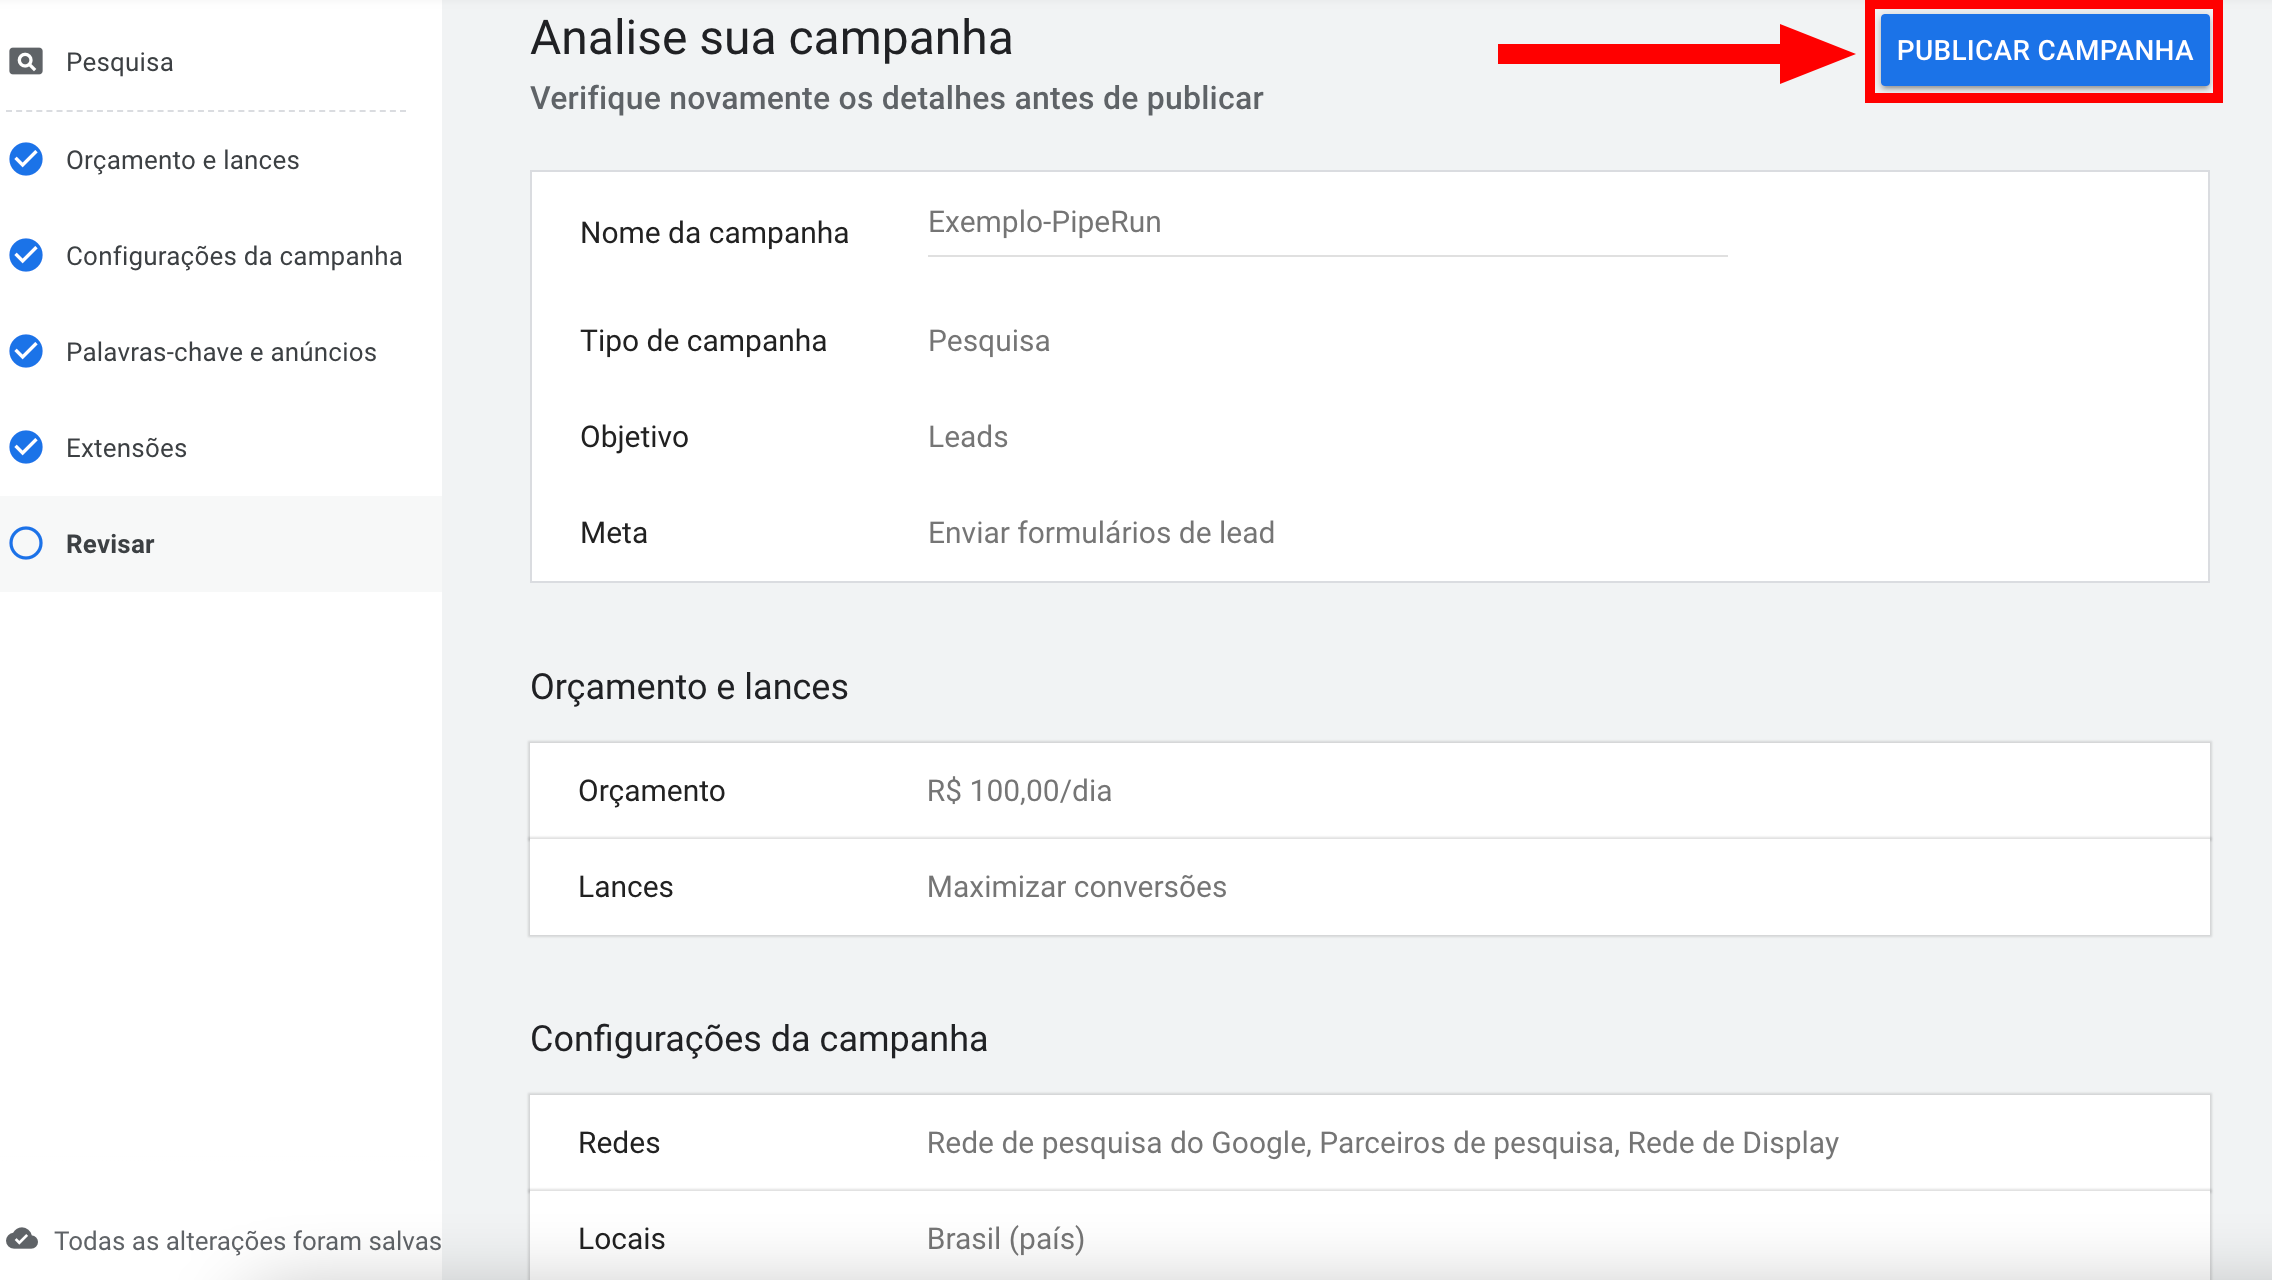Open Configurações da campanha step label
This screenshot has width=2272, height=1280.
[234, 256]
